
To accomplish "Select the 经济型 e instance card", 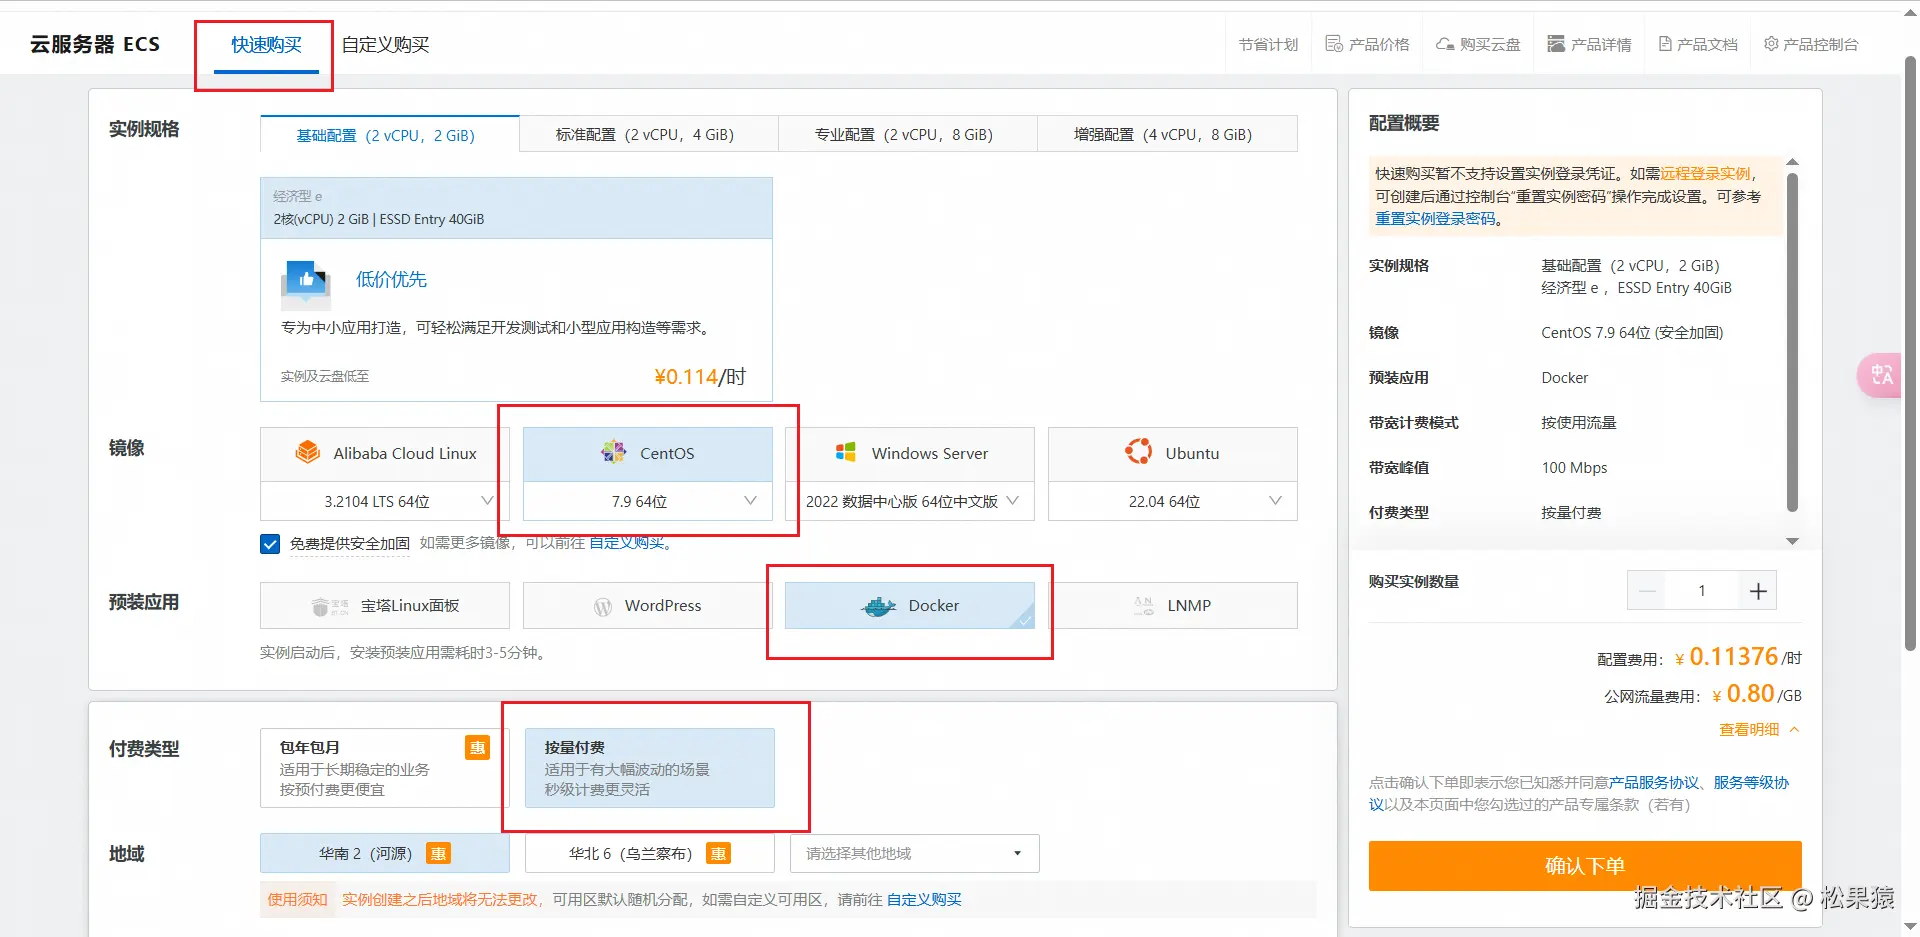I will [x=516, y=289].
